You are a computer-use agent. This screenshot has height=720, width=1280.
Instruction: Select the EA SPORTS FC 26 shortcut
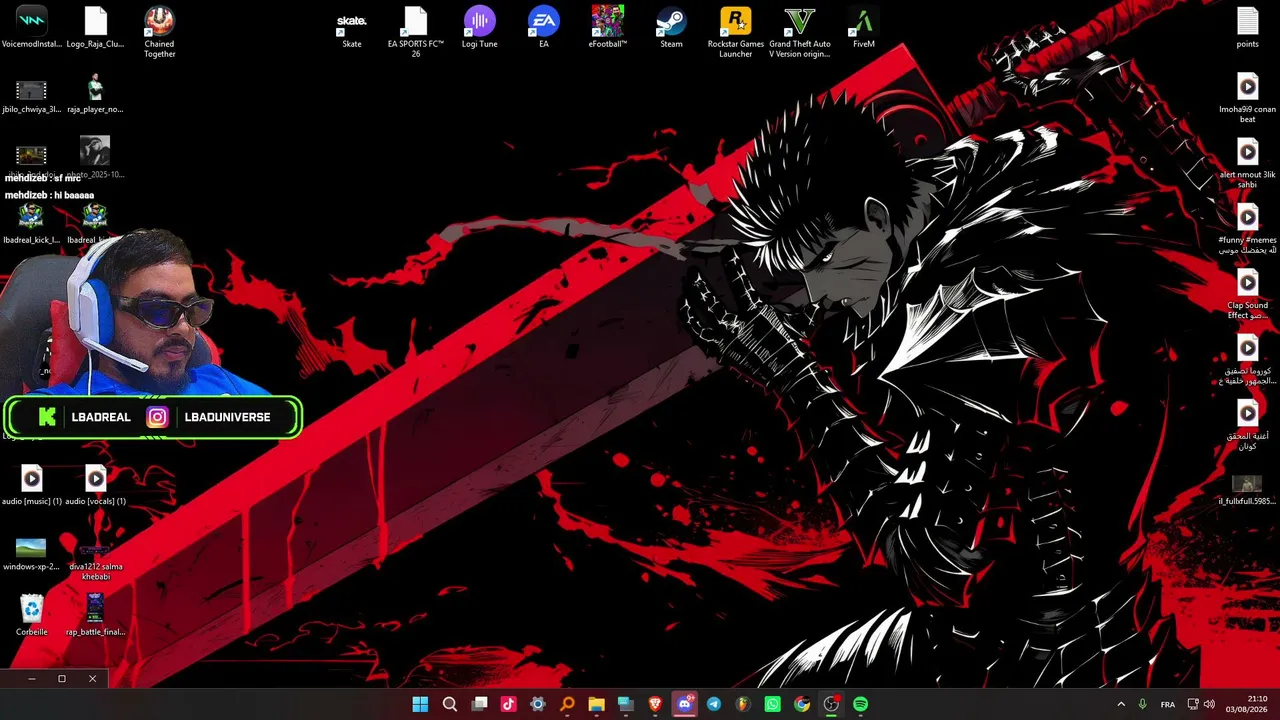click(415, 32)
